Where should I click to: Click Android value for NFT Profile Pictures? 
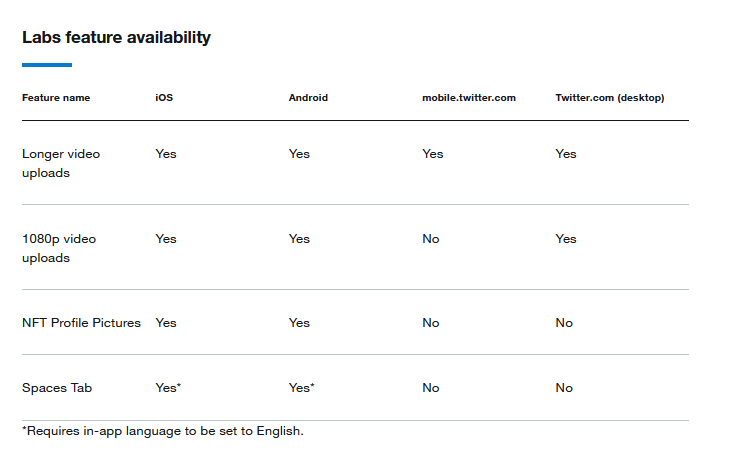coord(299,323)
